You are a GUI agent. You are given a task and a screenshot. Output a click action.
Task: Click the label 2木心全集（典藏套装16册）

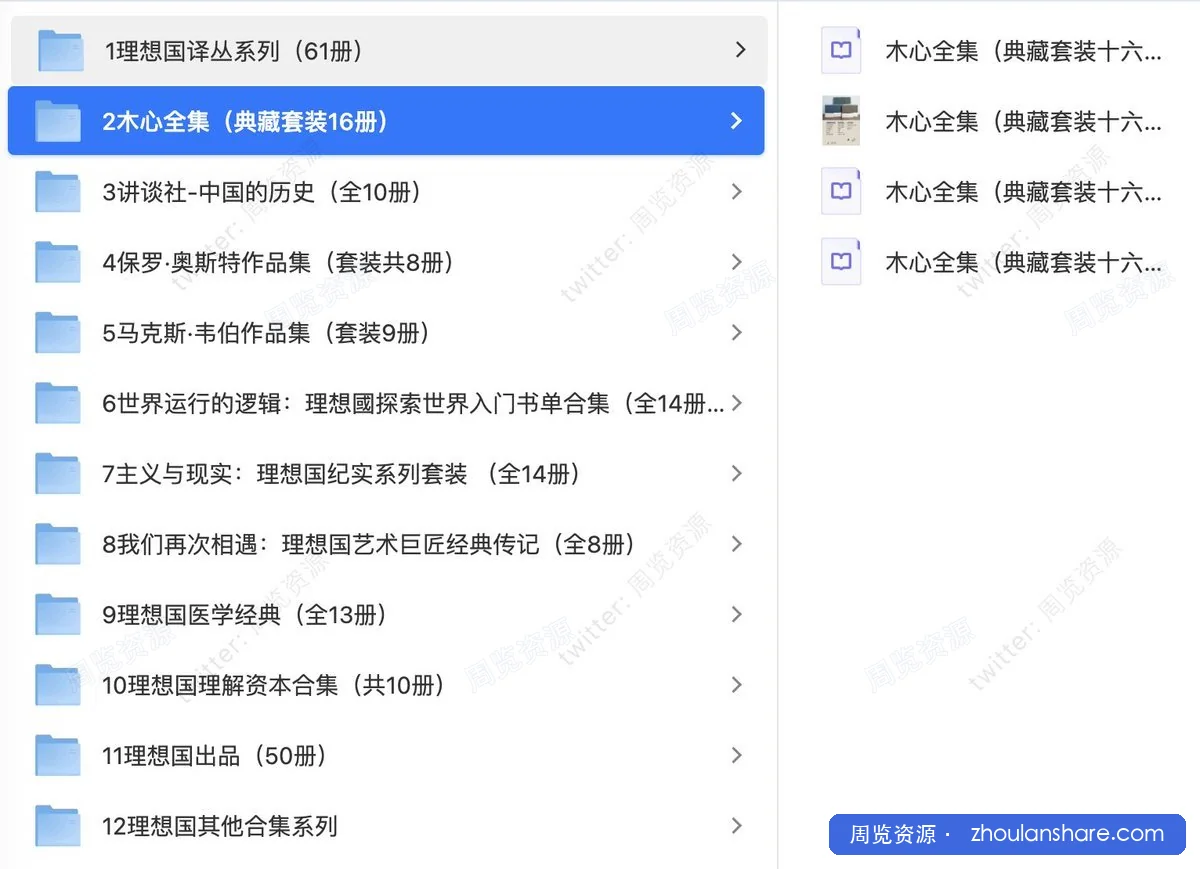(245, 122)
